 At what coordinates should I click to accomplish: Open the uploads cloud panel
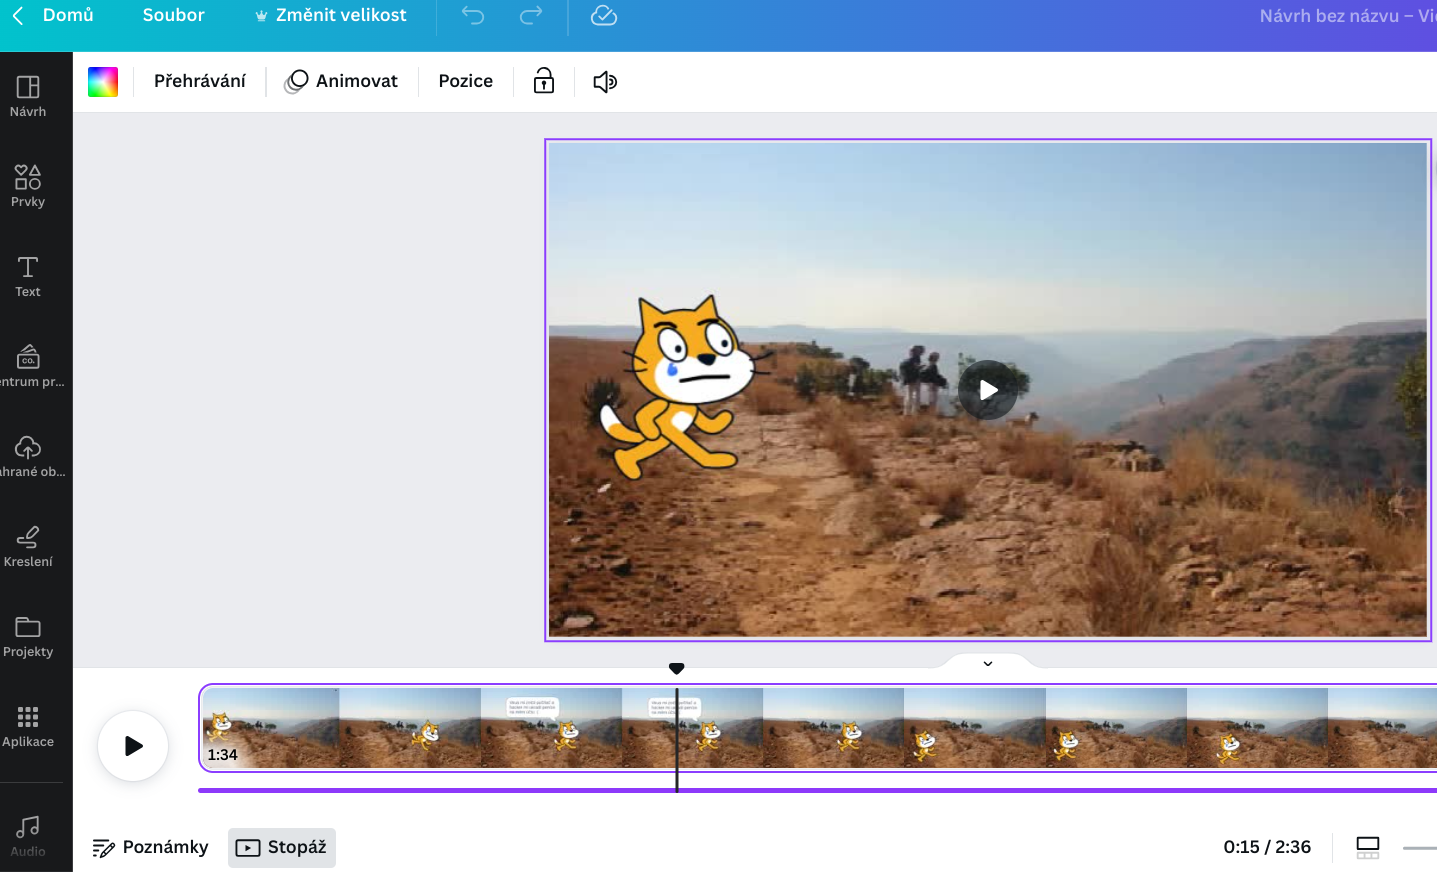tap(28, 456)
